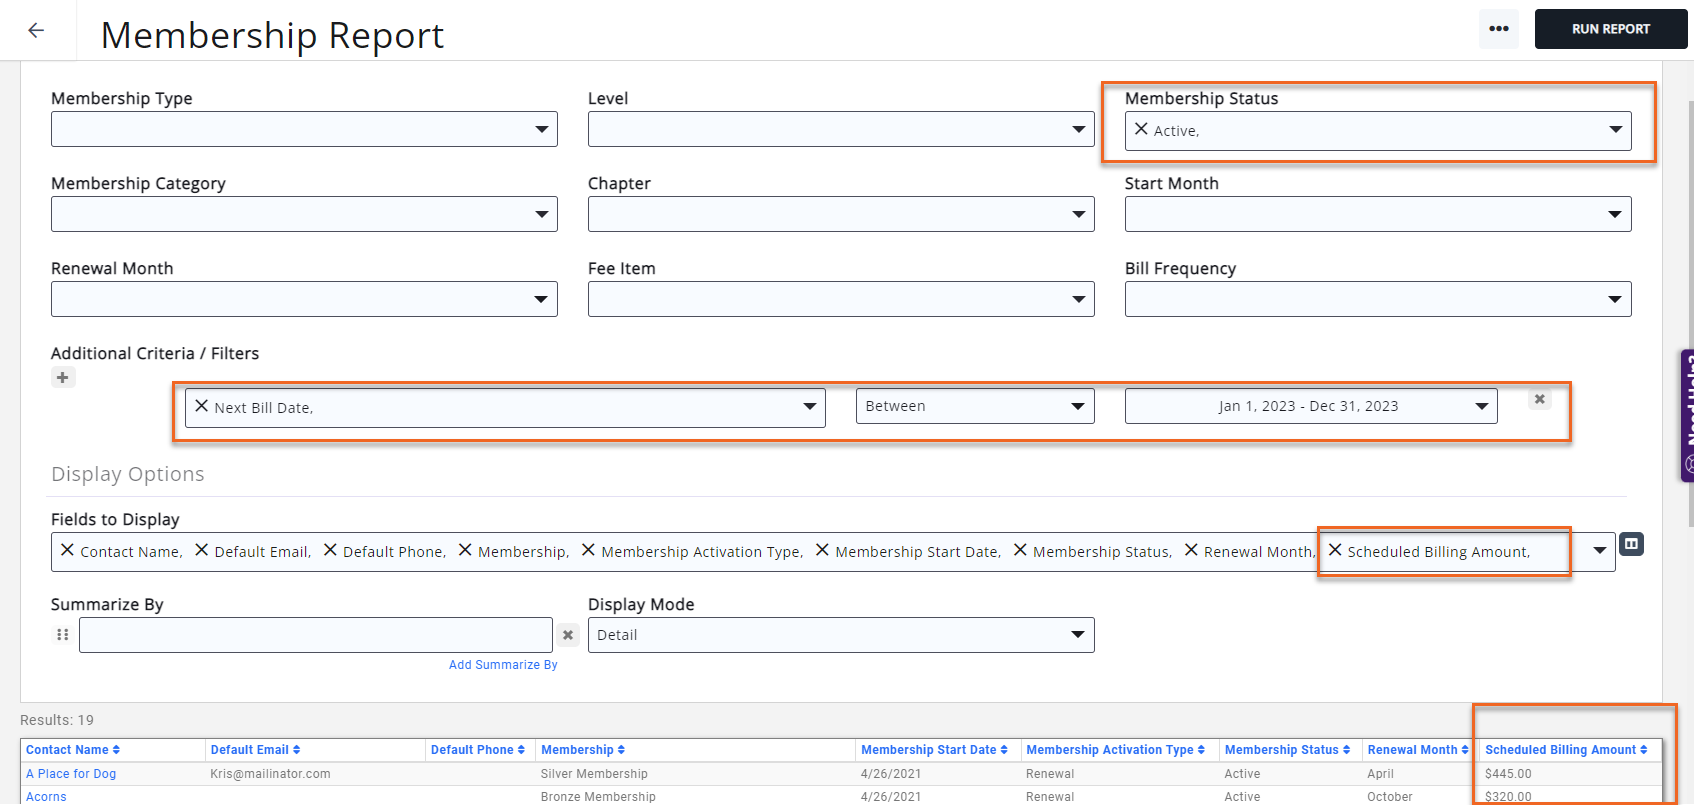Open the three-dot more options menu
The image size is (1694, 805).
tap(1498, 29)
